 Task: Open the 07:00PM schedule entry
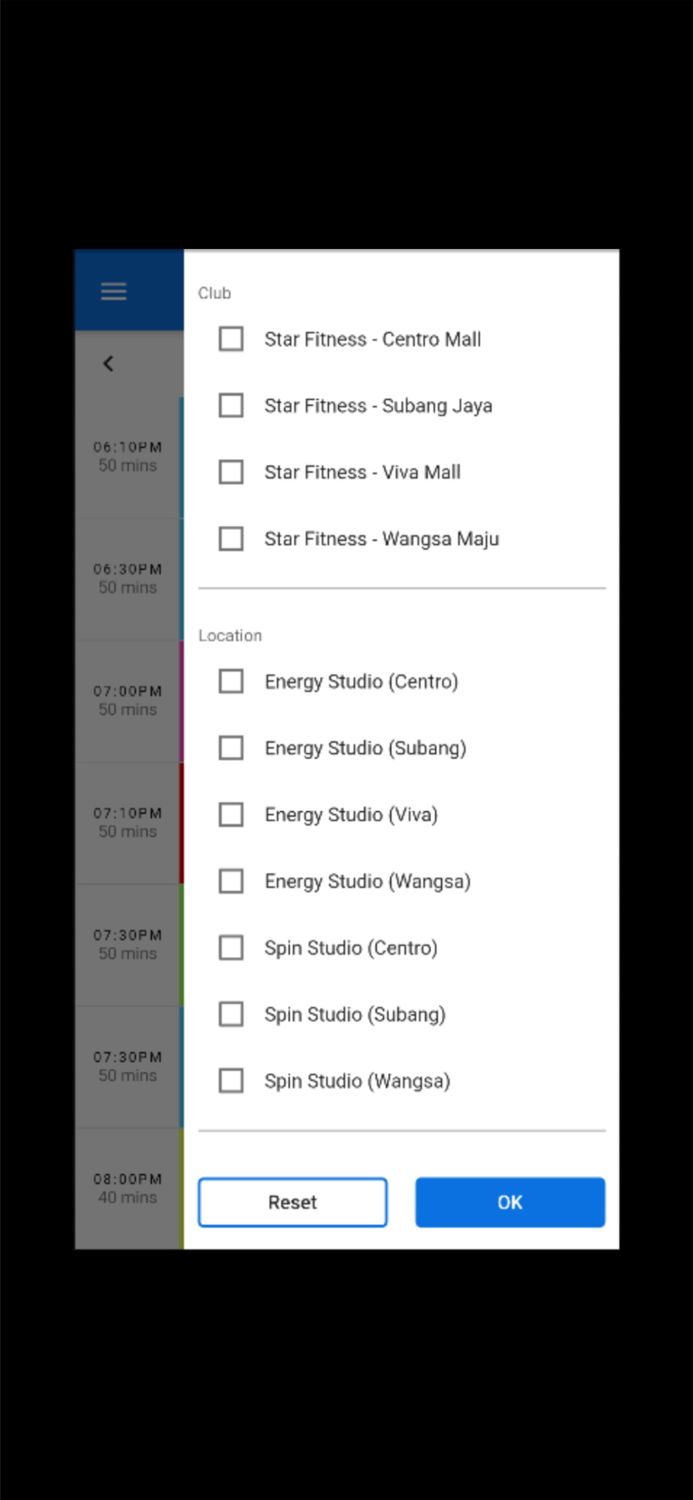tap(127, 700)
